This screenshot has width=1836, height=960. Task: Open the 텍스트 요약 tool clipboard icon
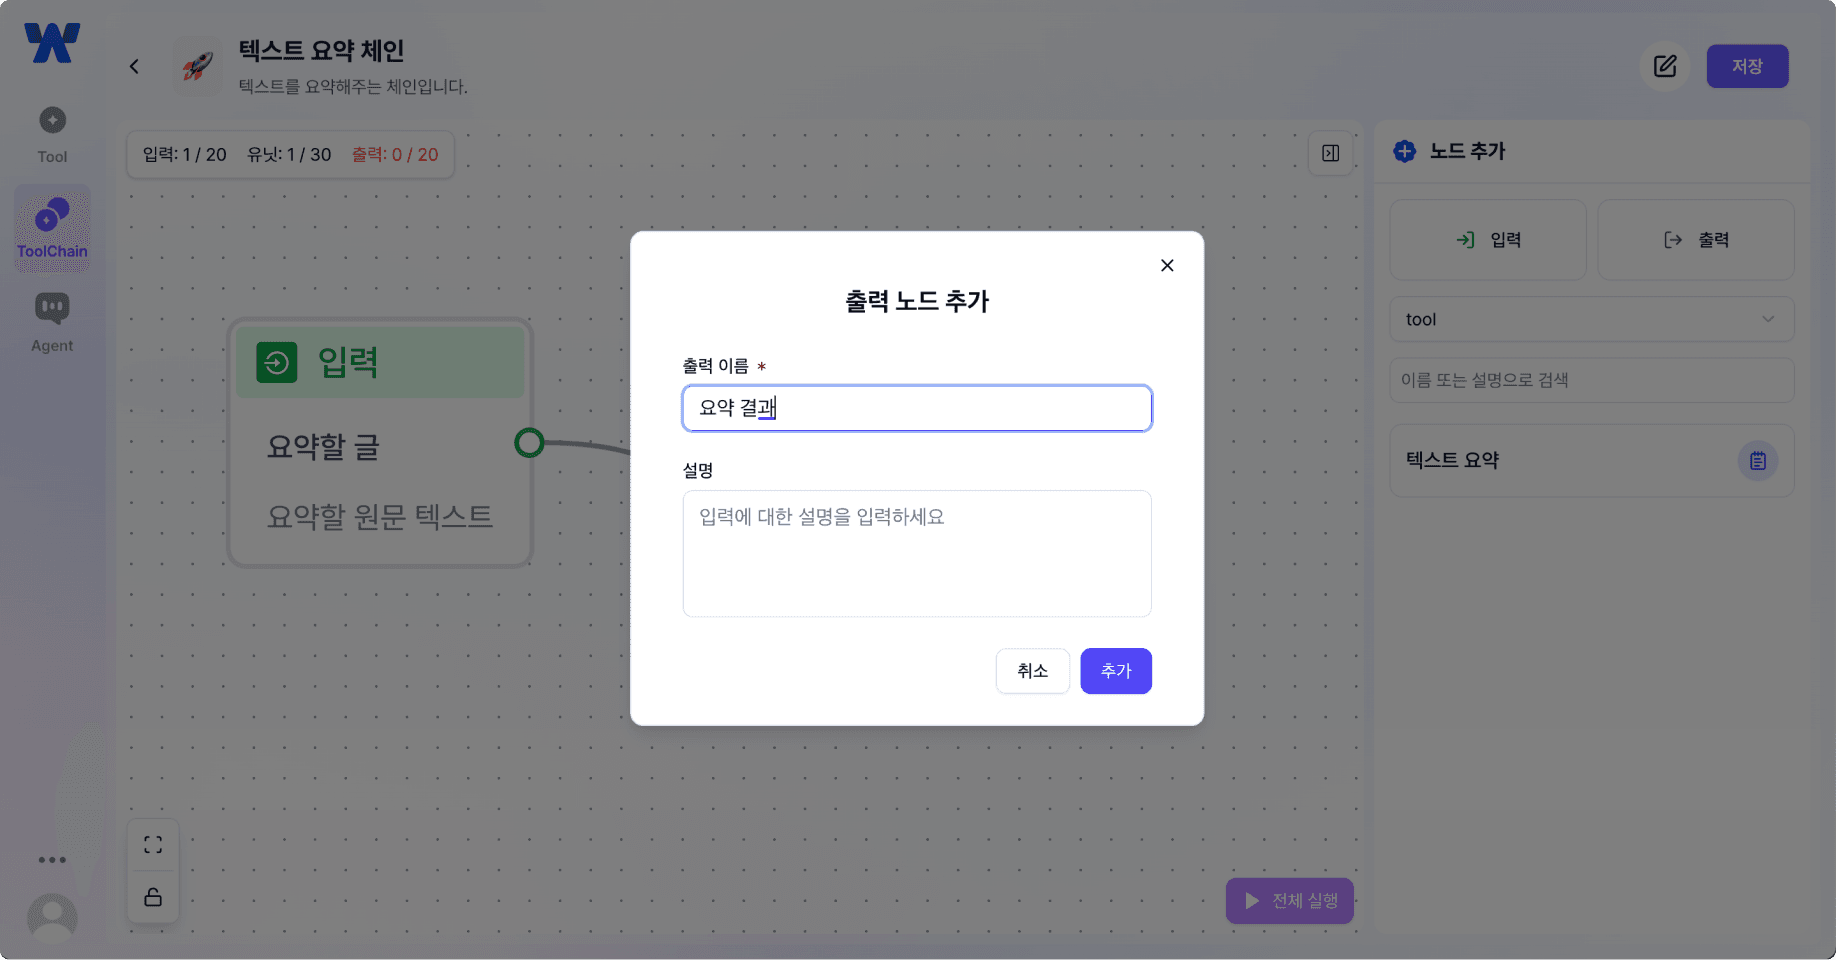pos(1758,460)
